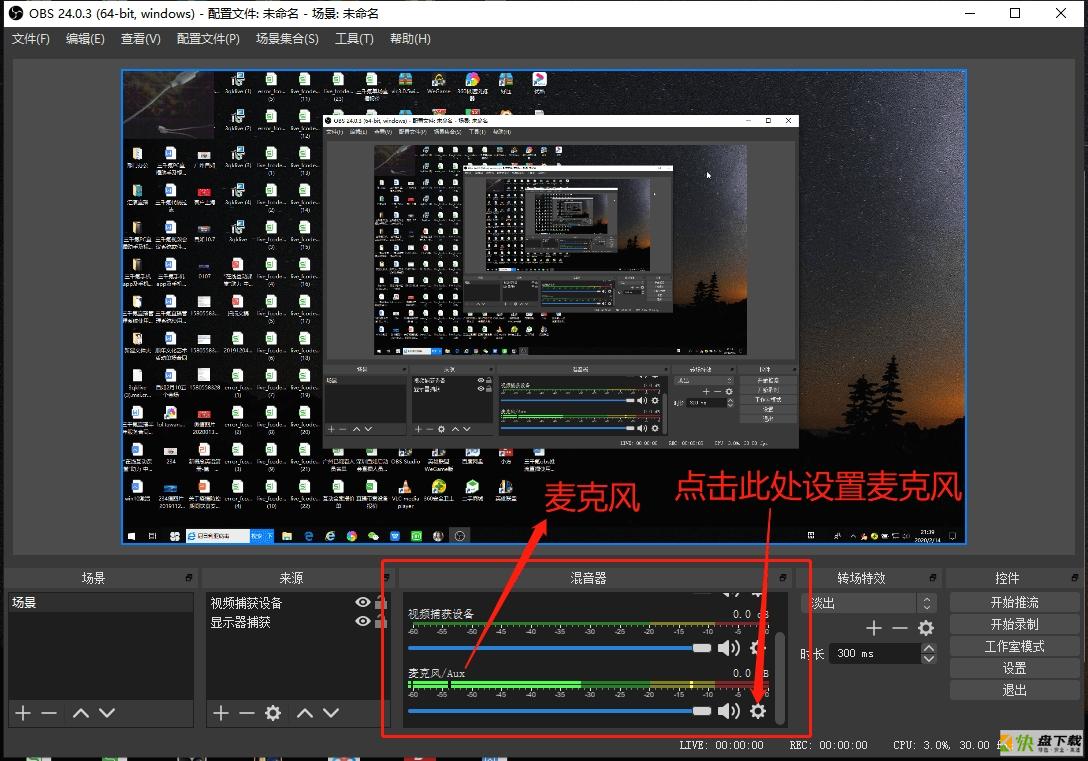Remove selected source in 来源 panel
The image size is (1088, 761).
[246, 713]
